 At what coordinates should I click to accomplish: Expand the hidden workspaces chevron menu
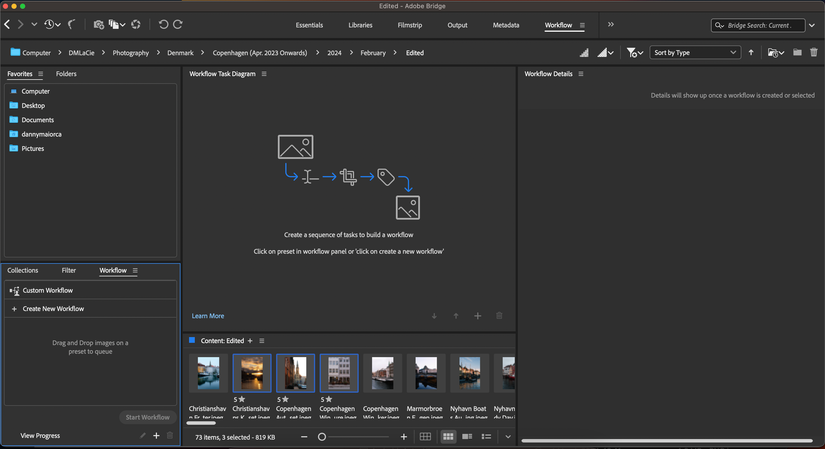pyautogui.click(x=611, y=25)
